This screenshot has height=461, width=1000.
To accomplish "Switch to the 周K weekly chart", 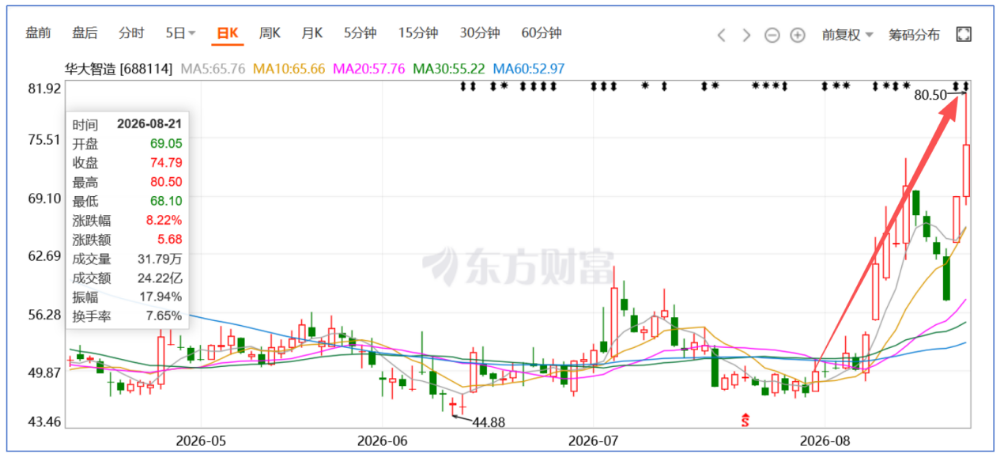I will coord(270,34).
